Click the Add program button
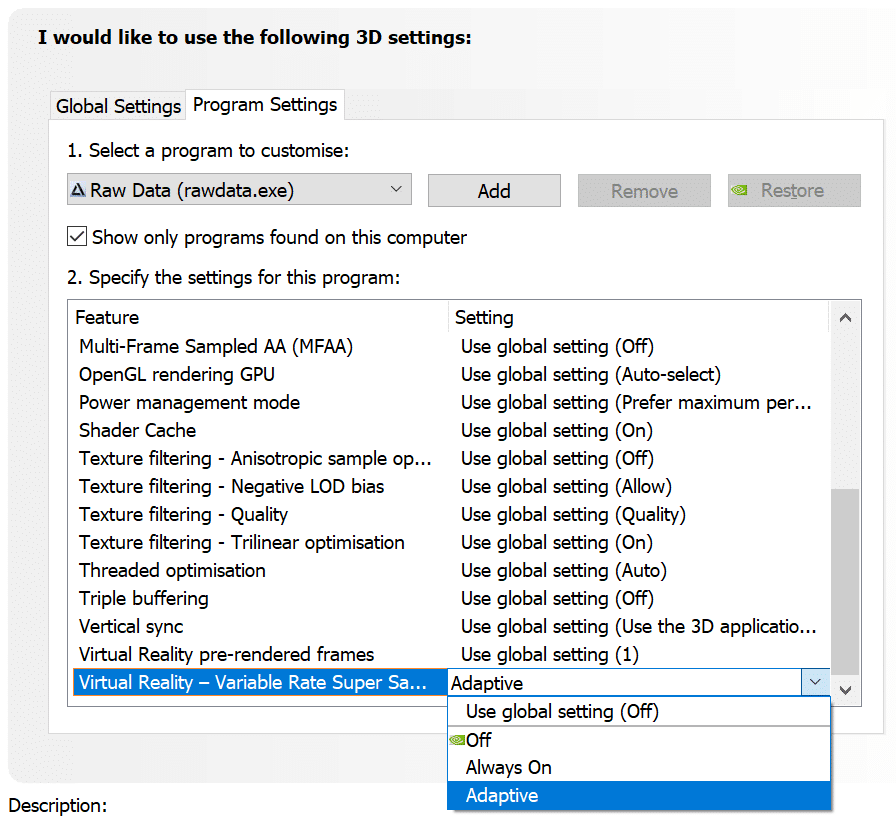 pos(494,190)
